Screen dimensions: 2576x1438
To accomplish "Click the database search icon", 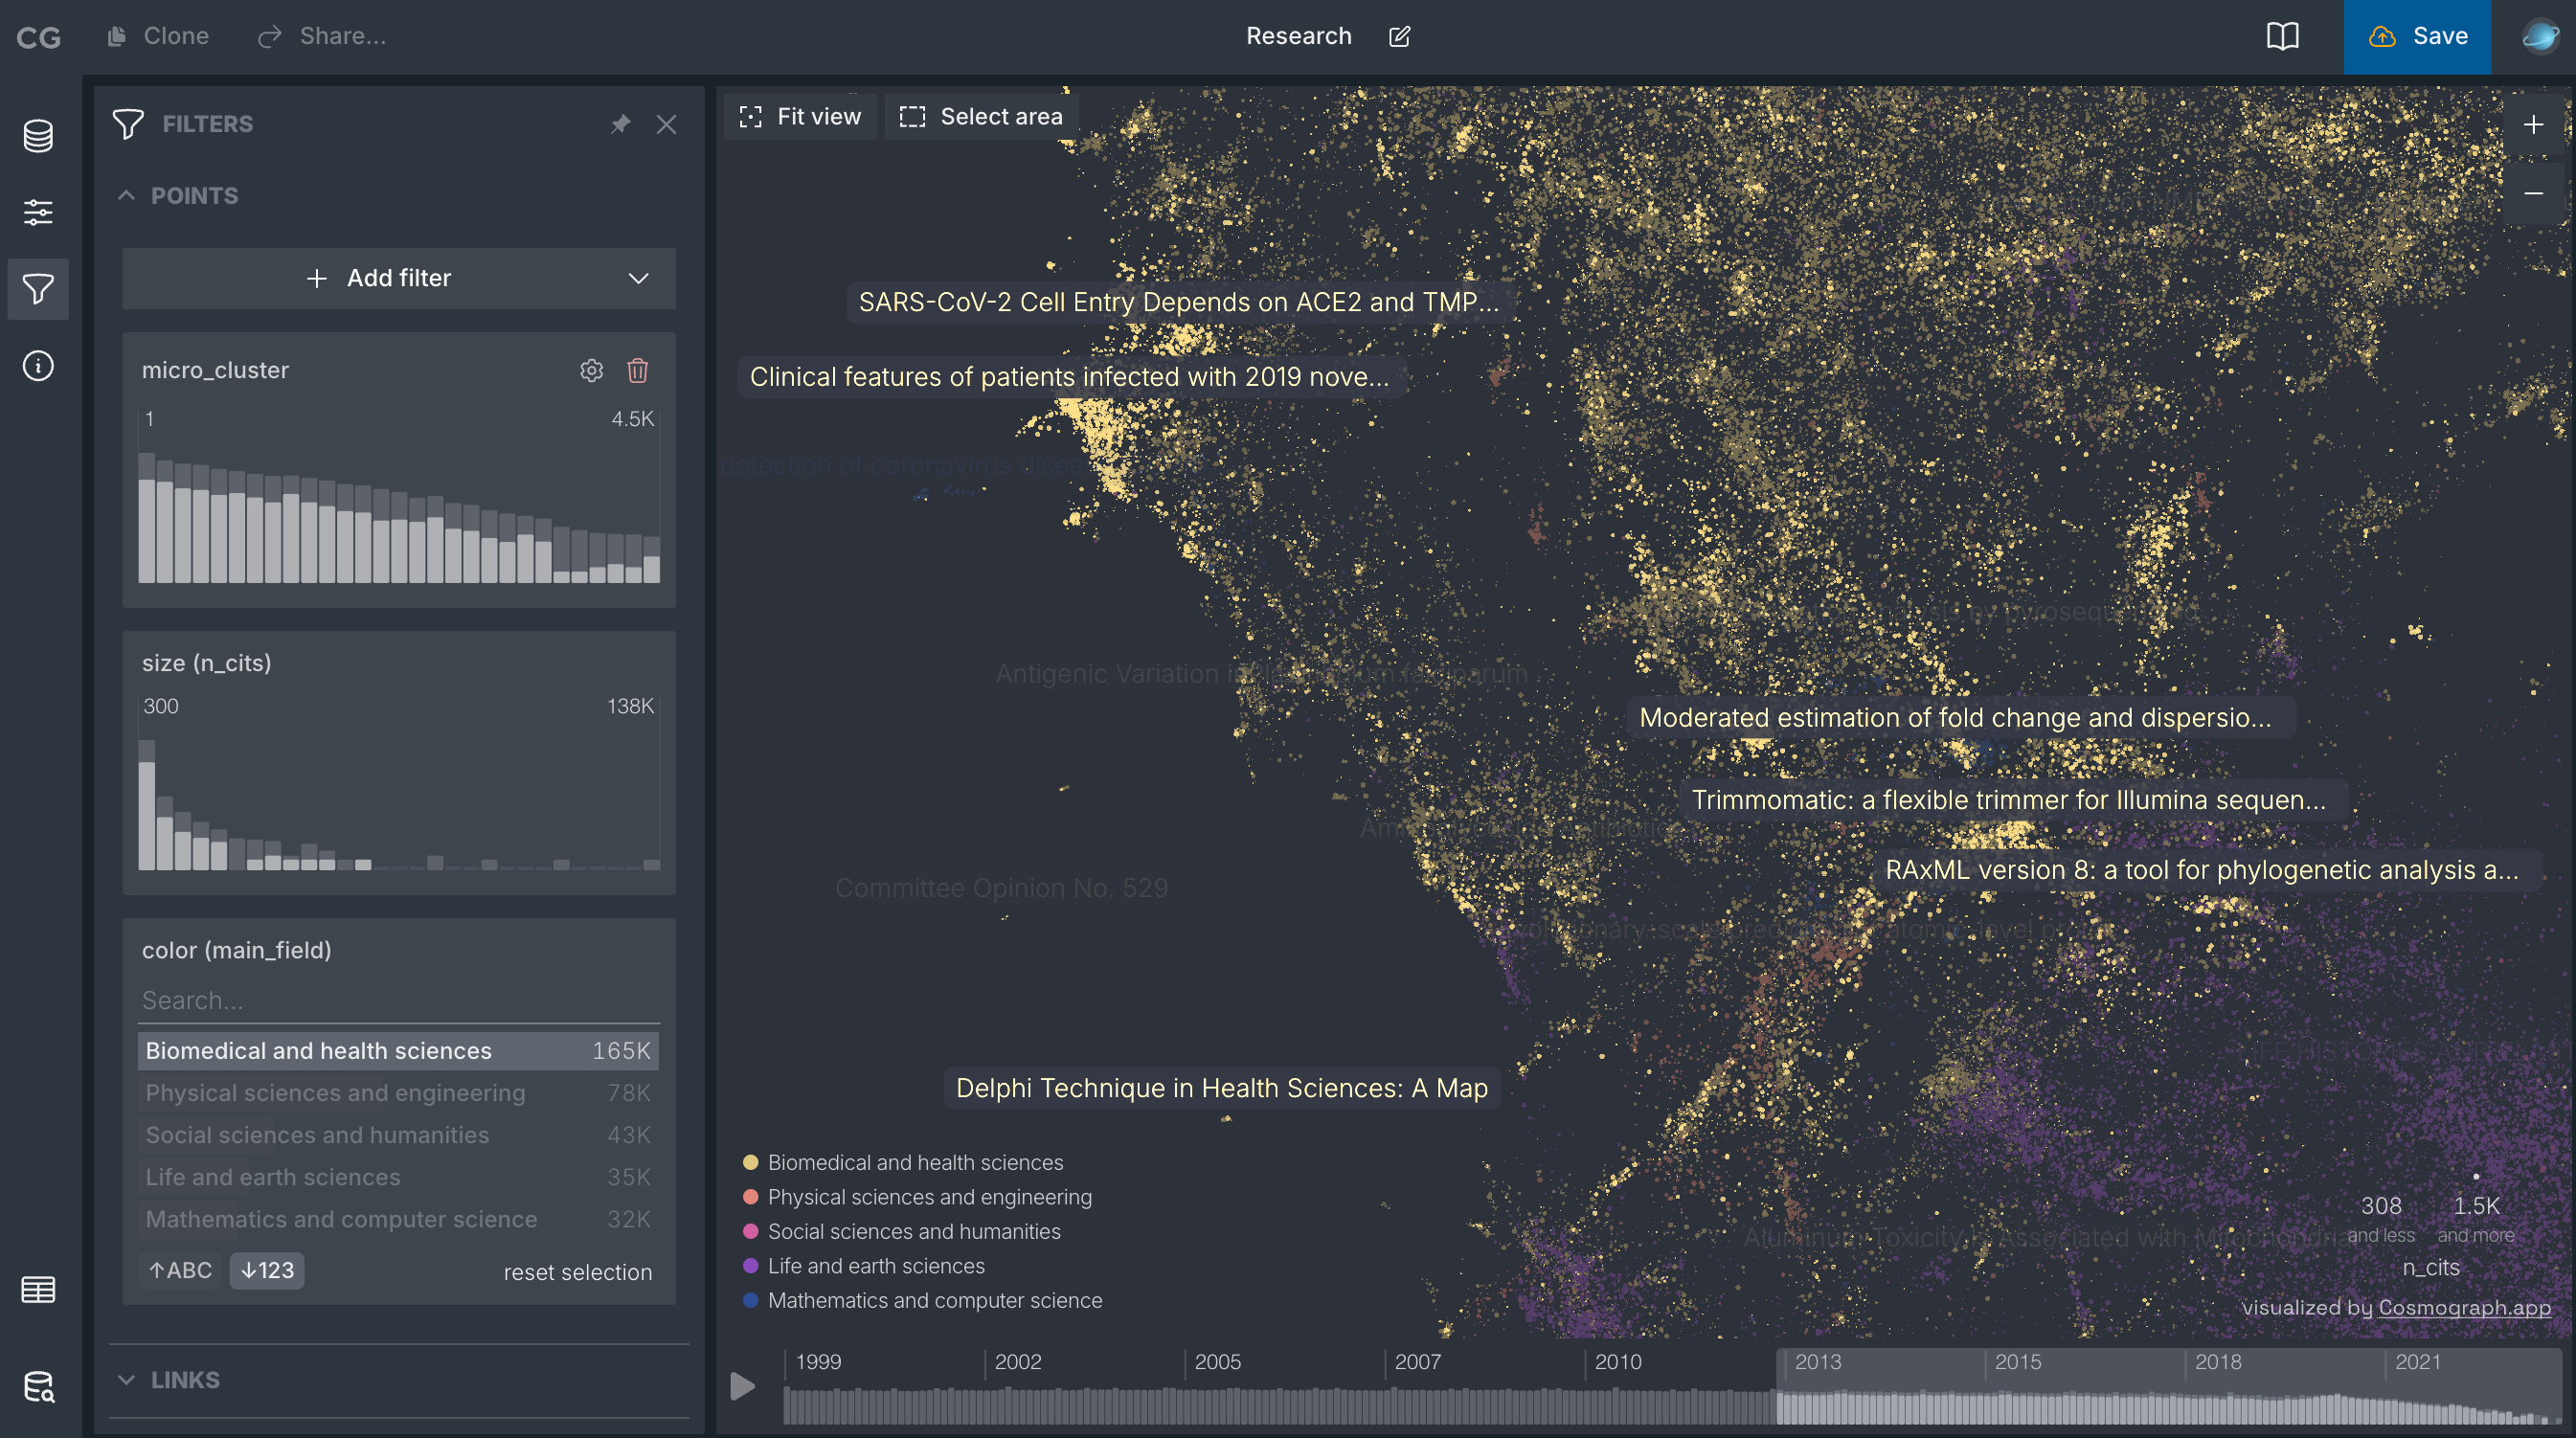I will [x=38, y=1387].
